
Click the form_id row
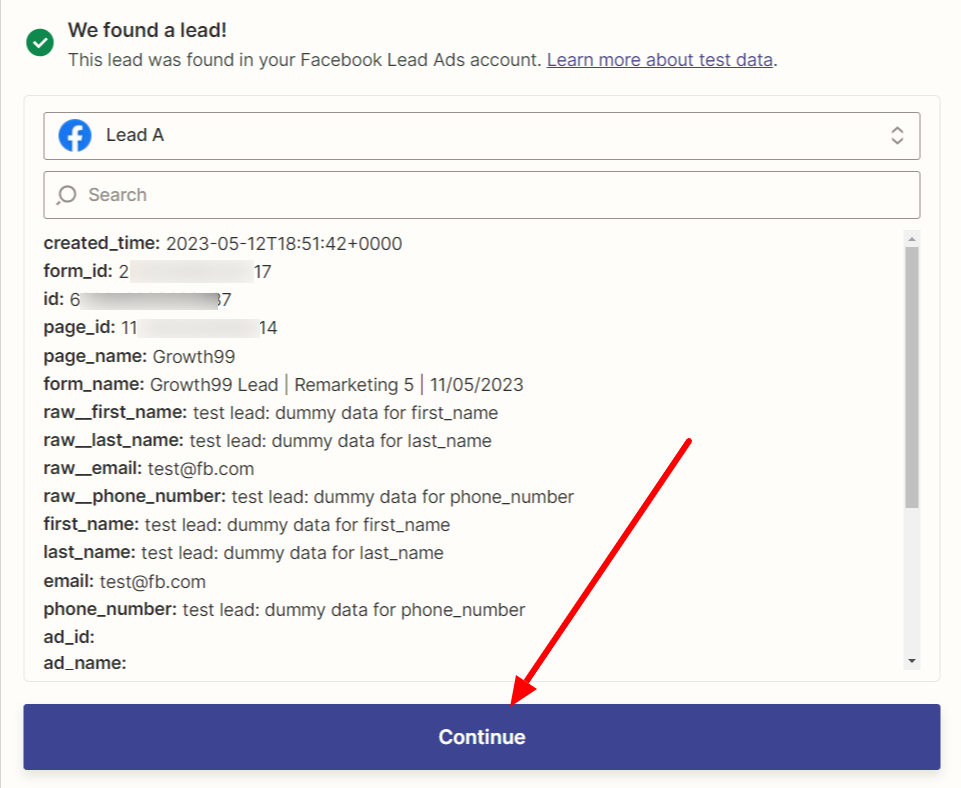(158, 271)
